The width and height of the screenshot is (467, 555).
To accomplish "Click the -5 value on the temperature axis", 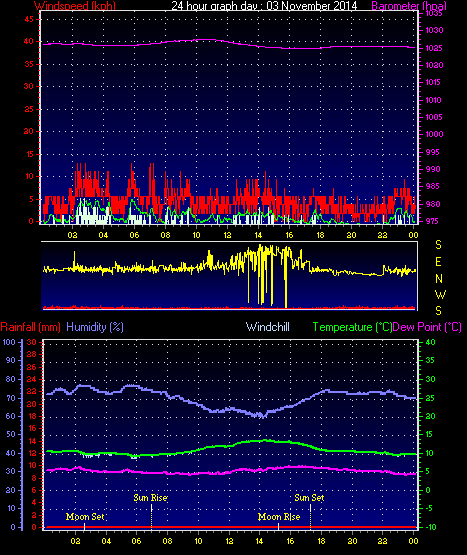I will (429, 508).
